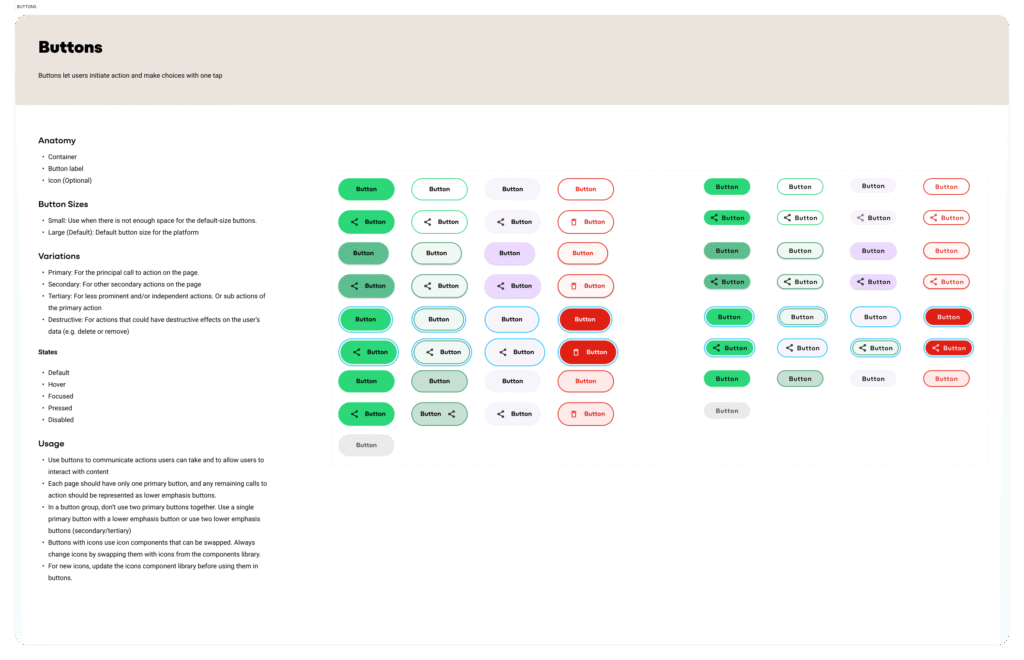Screen dimensions: 1024x660
Task: Select the BUTTONS frame label at top-left
Action: coord(27,7)
